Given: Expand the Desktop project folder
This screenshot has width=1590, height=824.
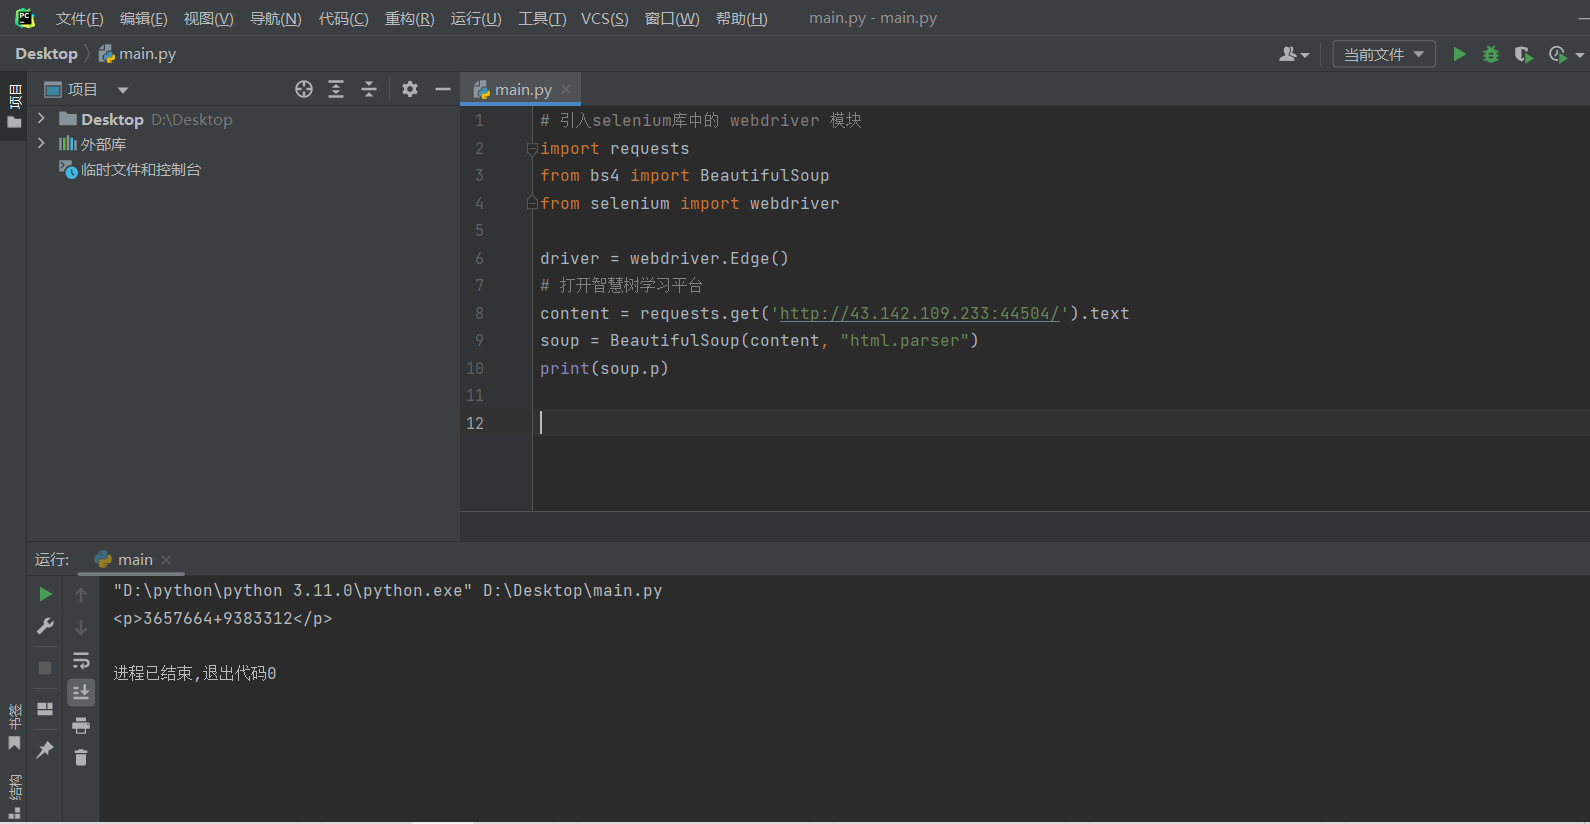Looking at the screenshot, I should click(41, 118).
